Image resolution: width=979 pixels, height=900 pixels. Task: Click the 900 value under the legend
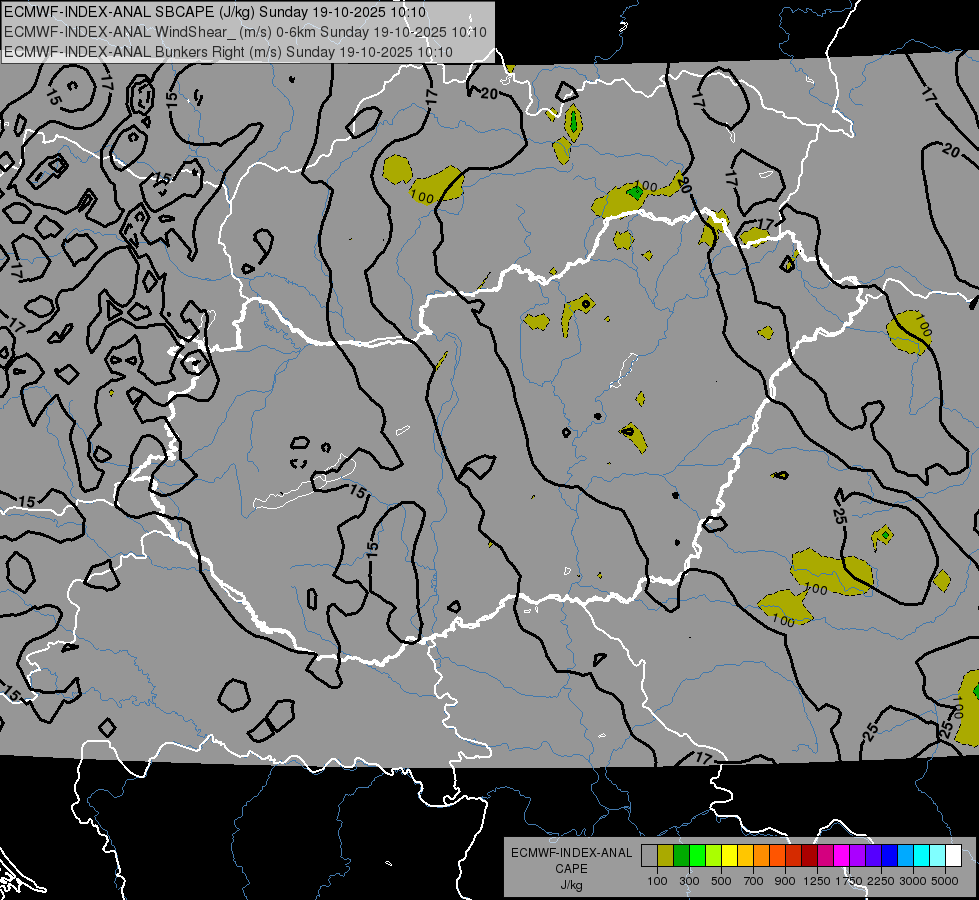click(x=785, y=881)
